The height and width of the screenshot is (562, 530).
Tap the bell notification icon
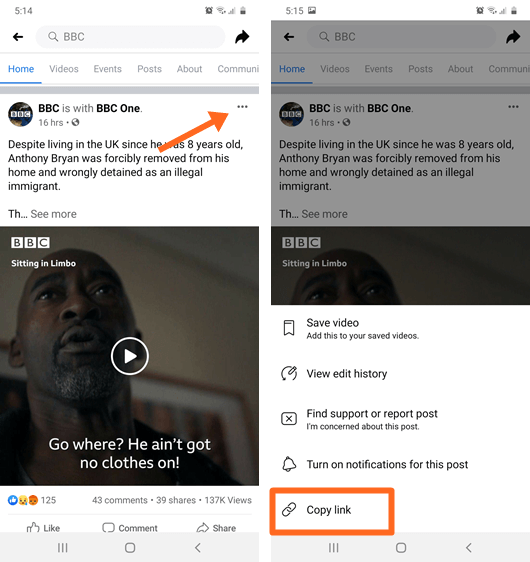click(289, 464)
